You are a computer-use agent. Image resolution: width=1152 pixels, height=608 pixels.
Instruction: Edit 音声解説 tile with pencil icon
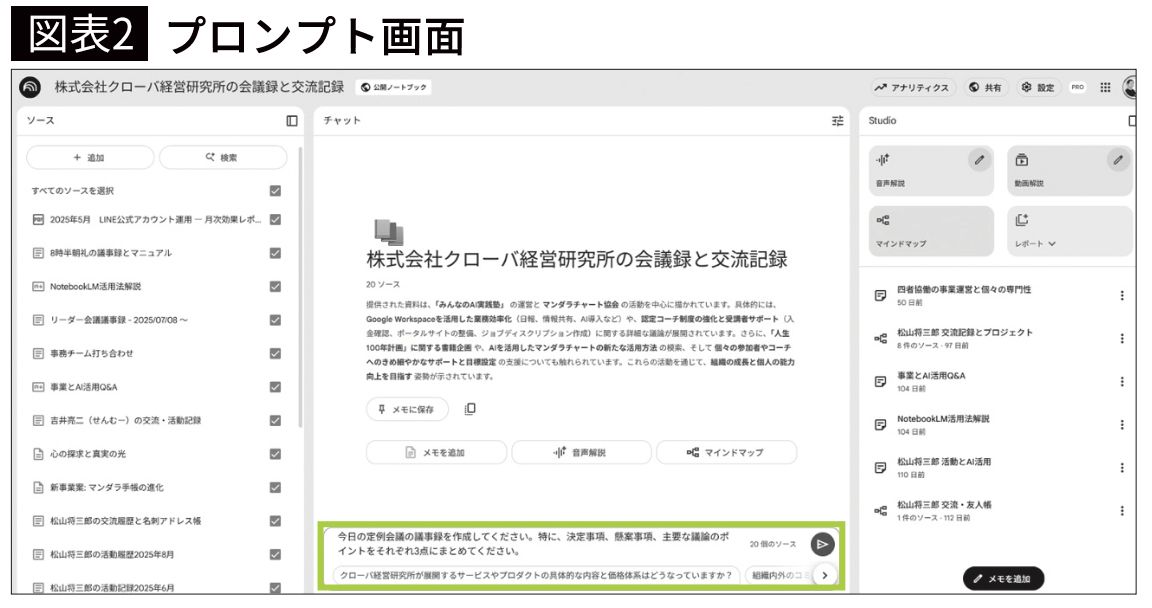[980, 159]
